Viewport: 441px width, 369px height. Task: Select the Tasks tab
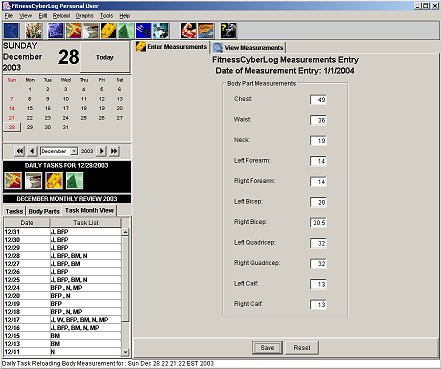click(14, 211)
